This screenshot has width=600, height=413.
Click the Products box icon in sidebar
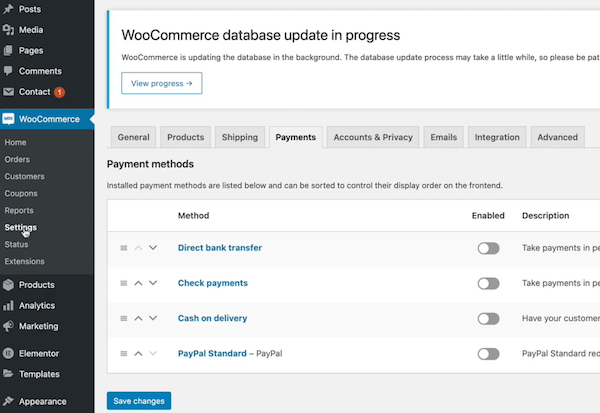[9, 285]
